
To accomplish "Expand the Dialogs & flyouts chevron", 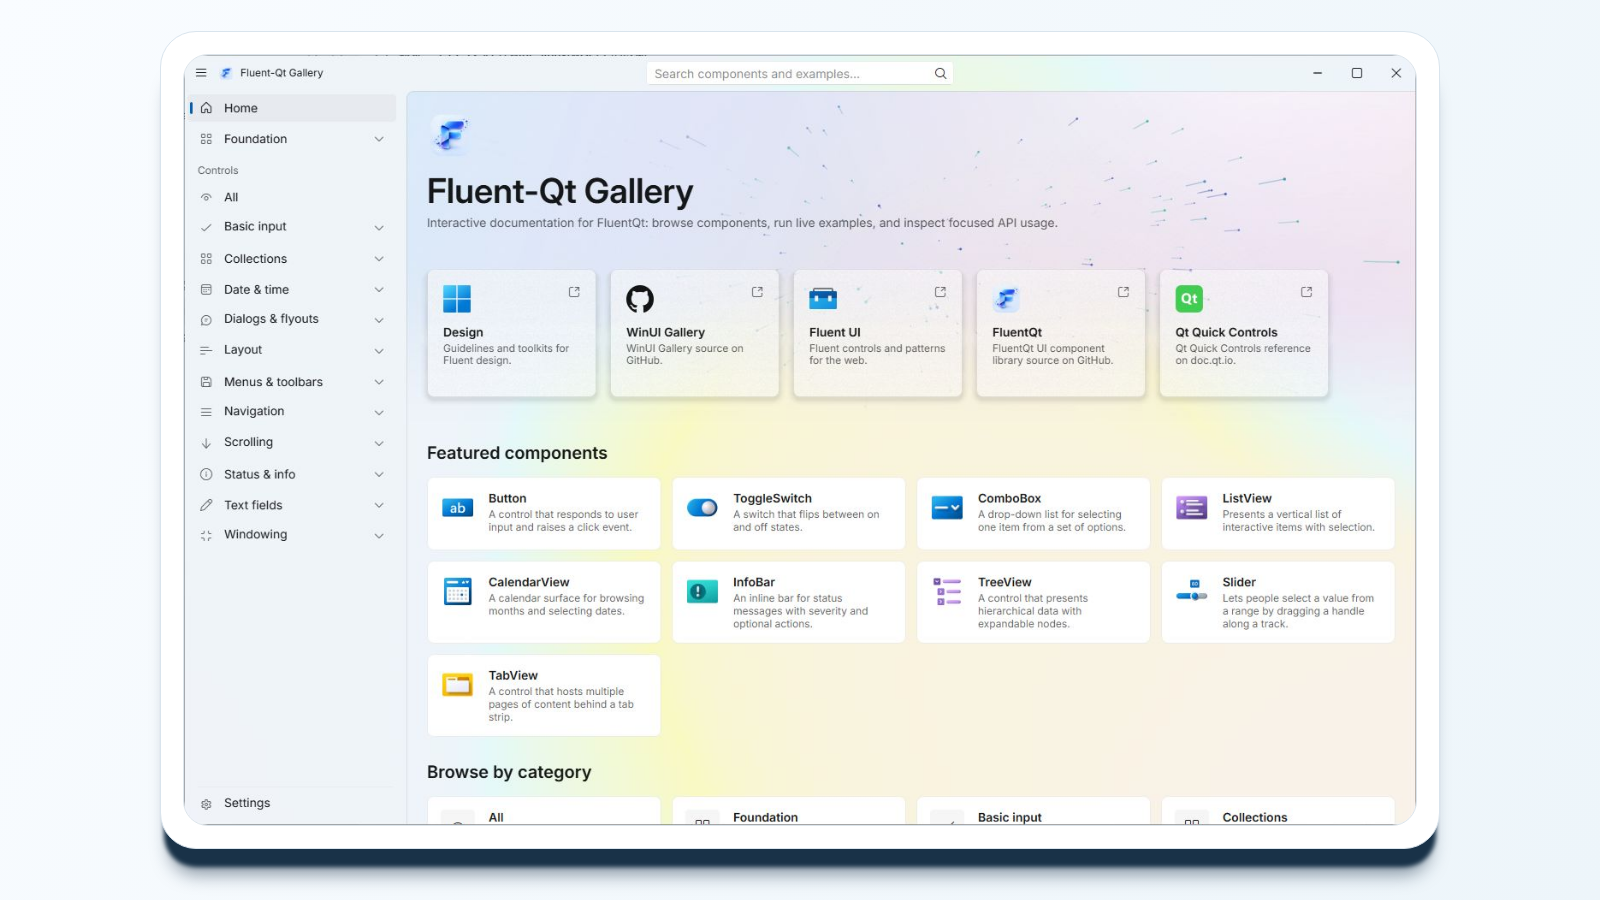I will tap(379, 320).
